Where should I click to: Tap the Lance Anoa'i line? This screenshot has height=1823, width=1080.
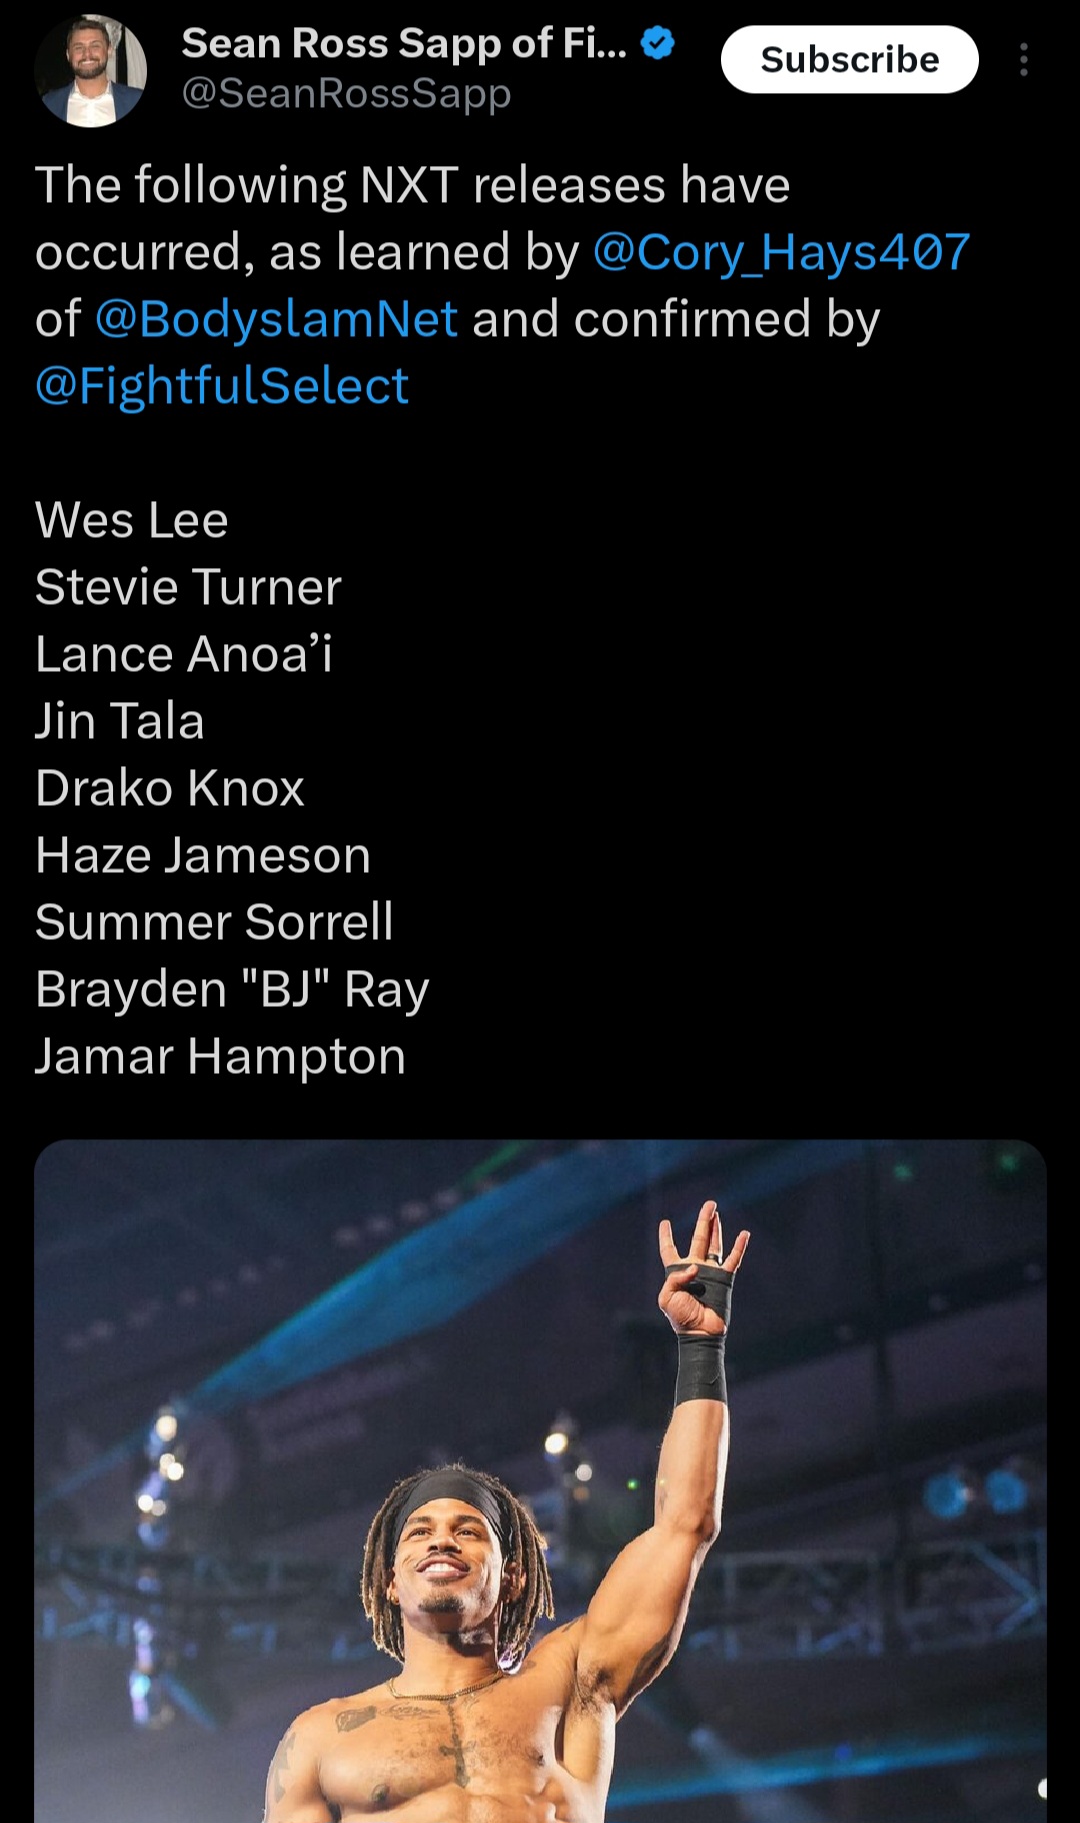click(x=184, y=654)
